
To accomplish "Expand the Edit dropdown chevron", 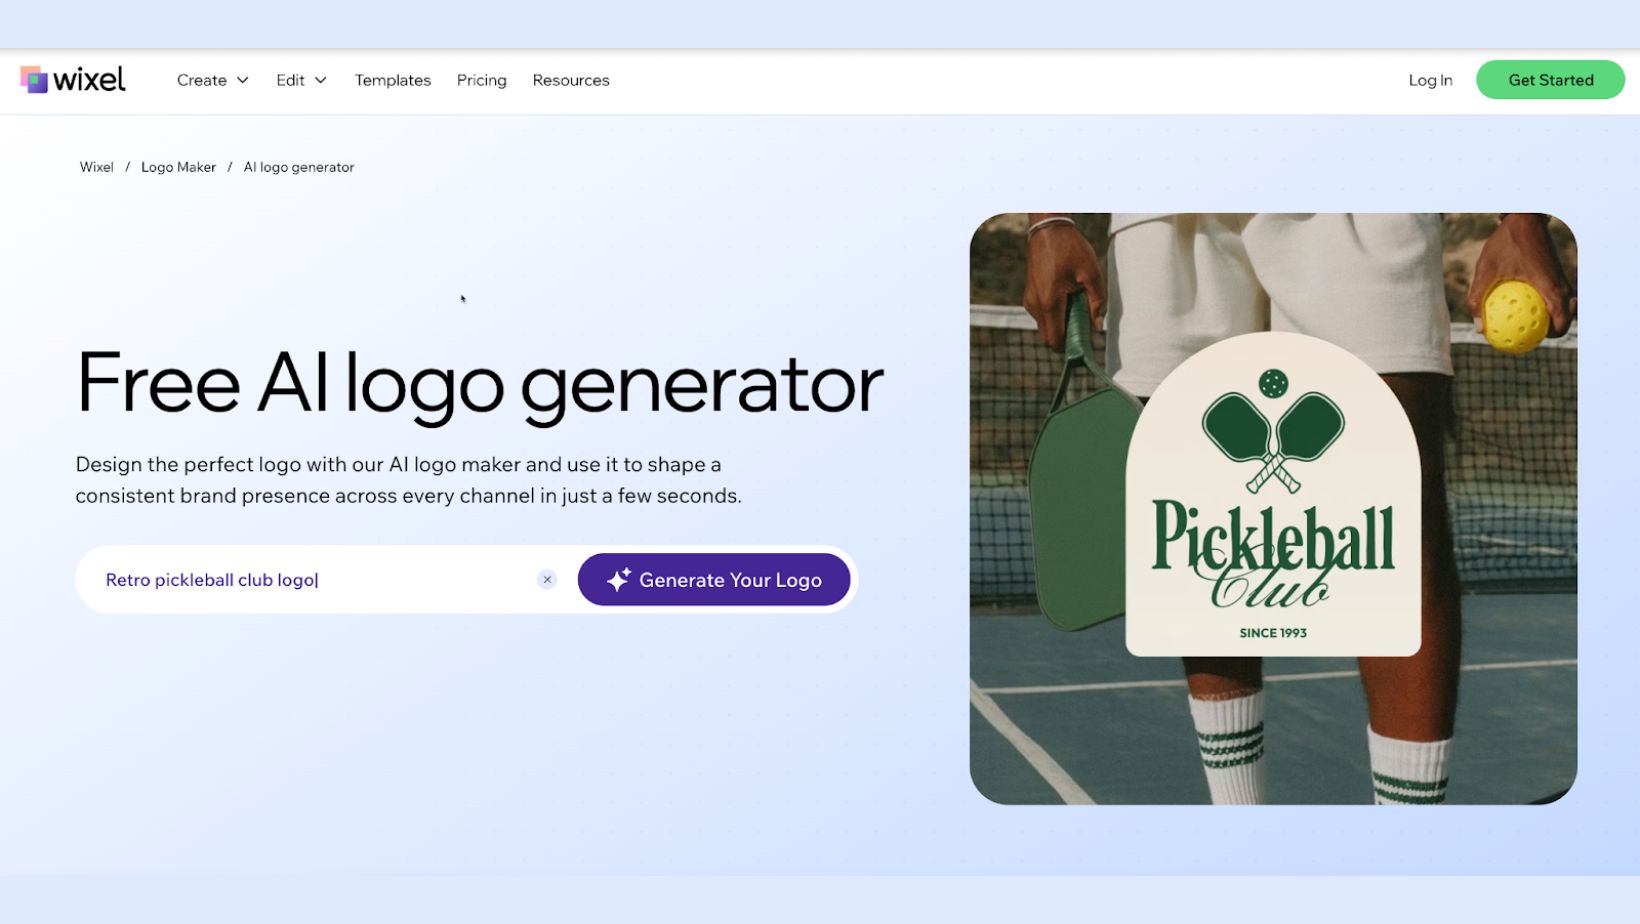I will click(x=321, y=80).
